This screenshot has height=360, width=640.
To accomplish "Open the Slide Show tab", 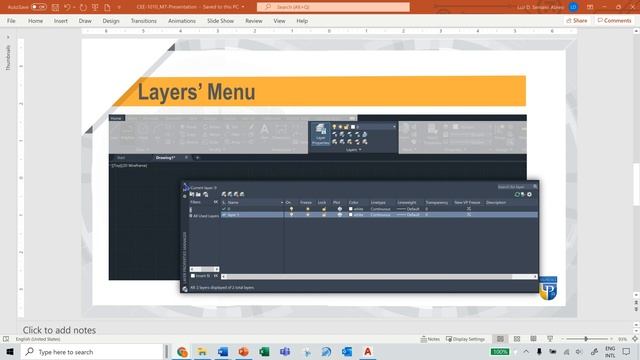I will coord(220,21).
